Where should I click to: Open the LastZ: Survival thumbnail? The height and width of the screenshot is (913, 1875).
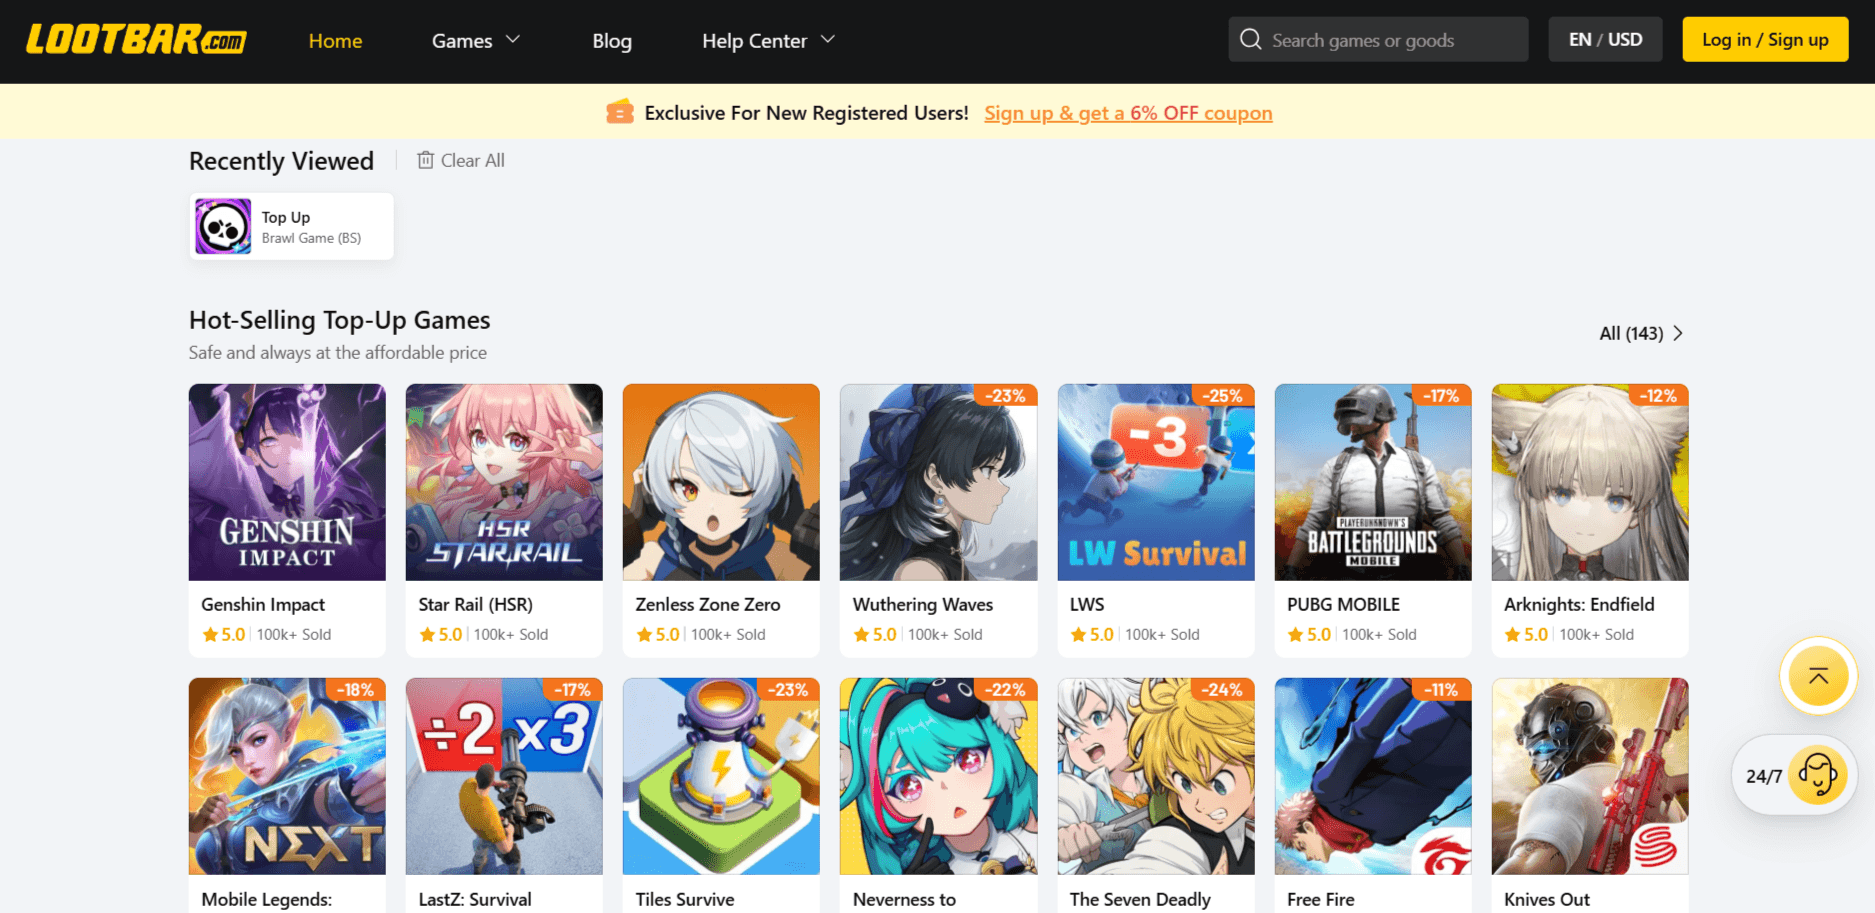coord(504,776)
